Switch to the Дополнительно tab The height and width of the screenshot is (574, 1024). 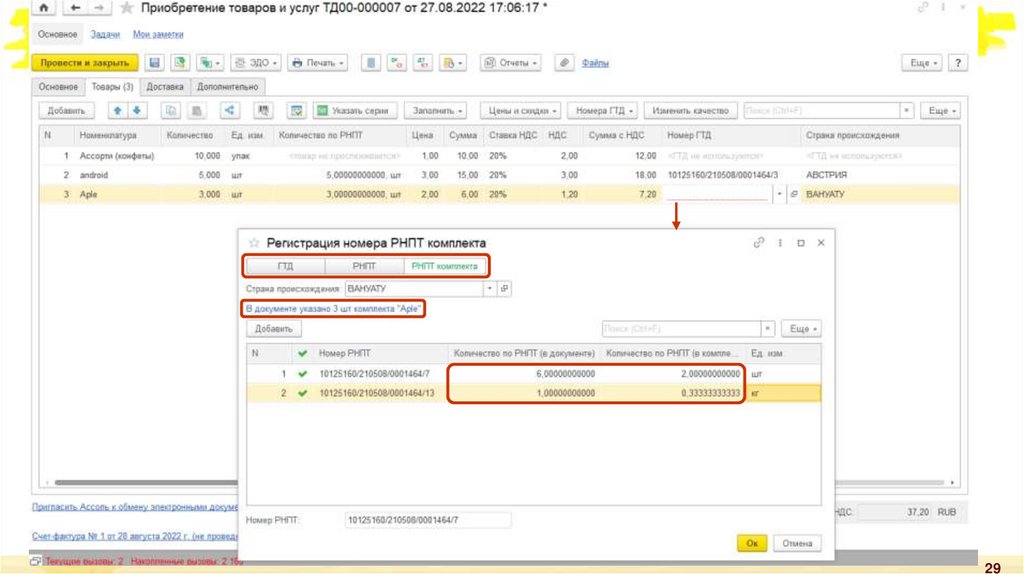point(227,86)
